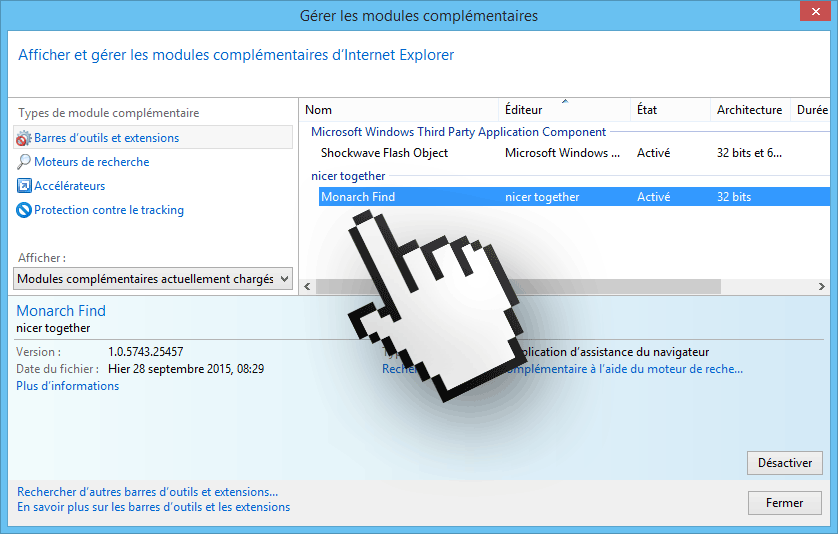Click search-engine link ending in 'moteur de reche...'
This screenshot has height=534, width=838.
pyautogui.click(x=562, y=369)
